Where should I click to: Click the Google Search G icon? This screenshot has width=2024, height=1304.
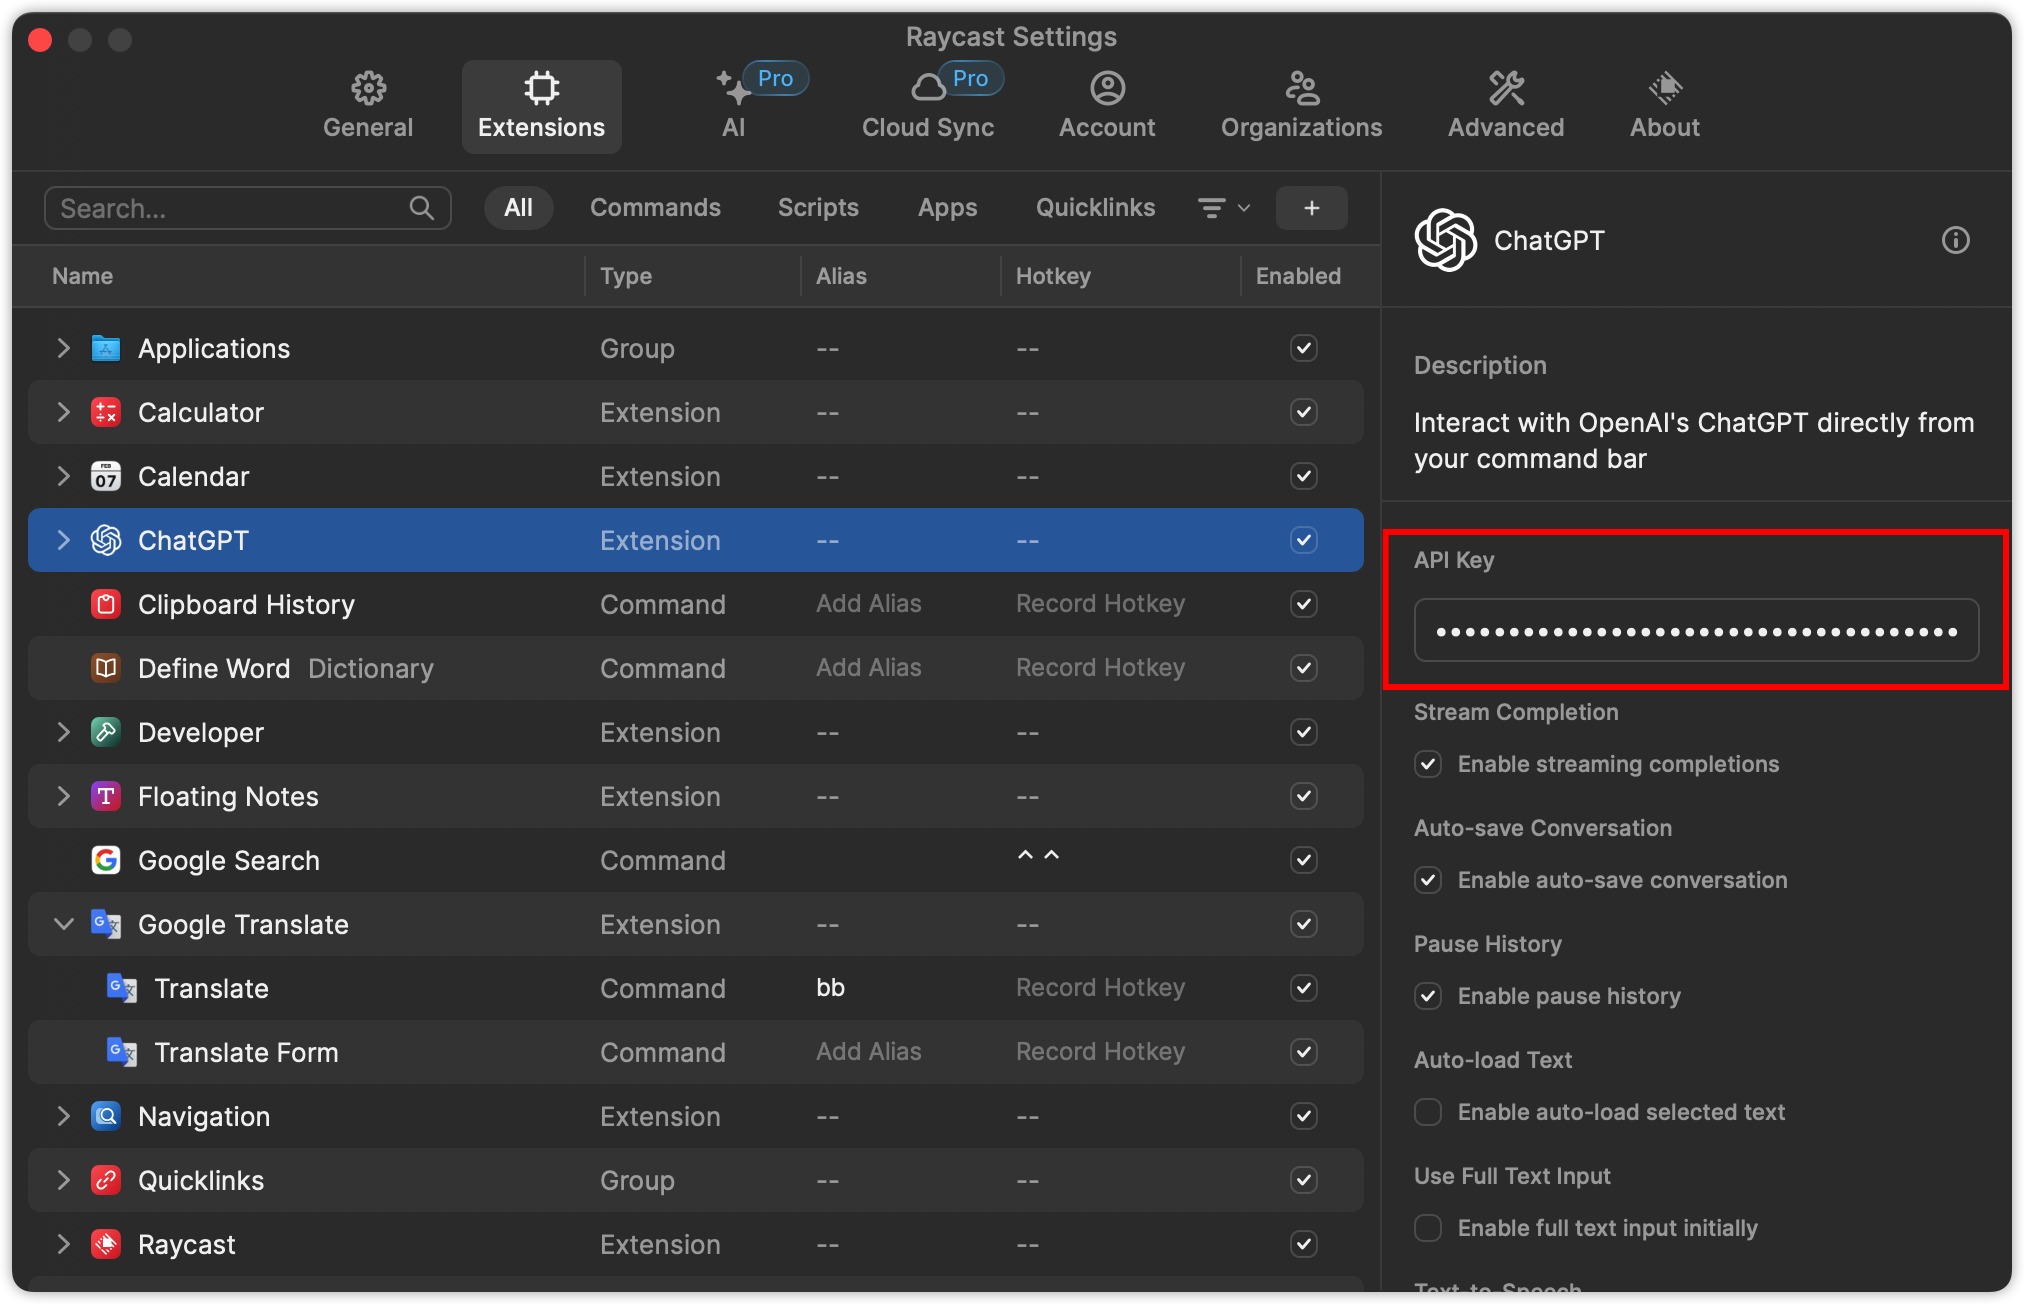(106, 860)
